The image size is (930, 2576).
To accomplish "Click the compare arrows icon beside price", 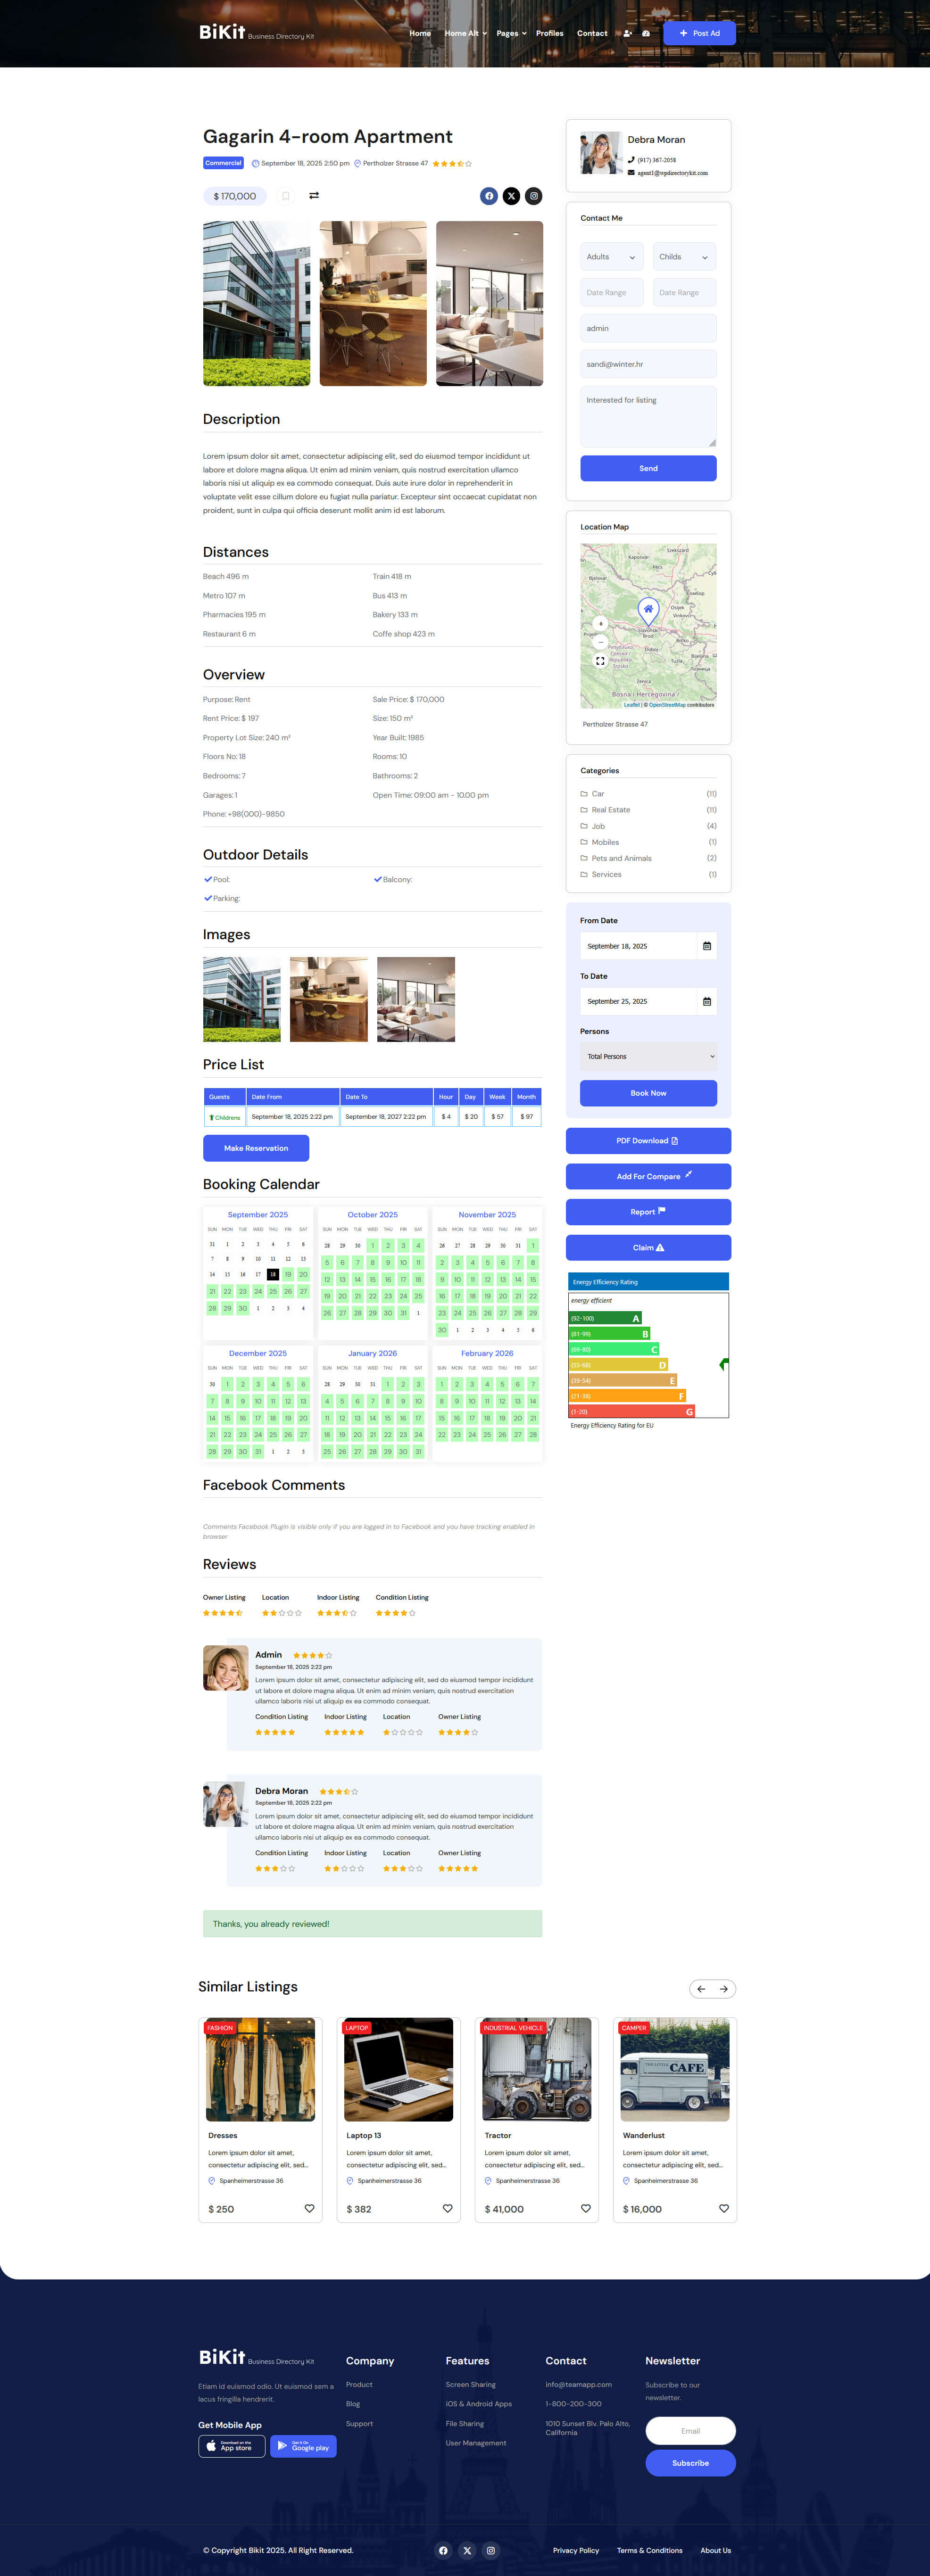I will pos(314,196).
